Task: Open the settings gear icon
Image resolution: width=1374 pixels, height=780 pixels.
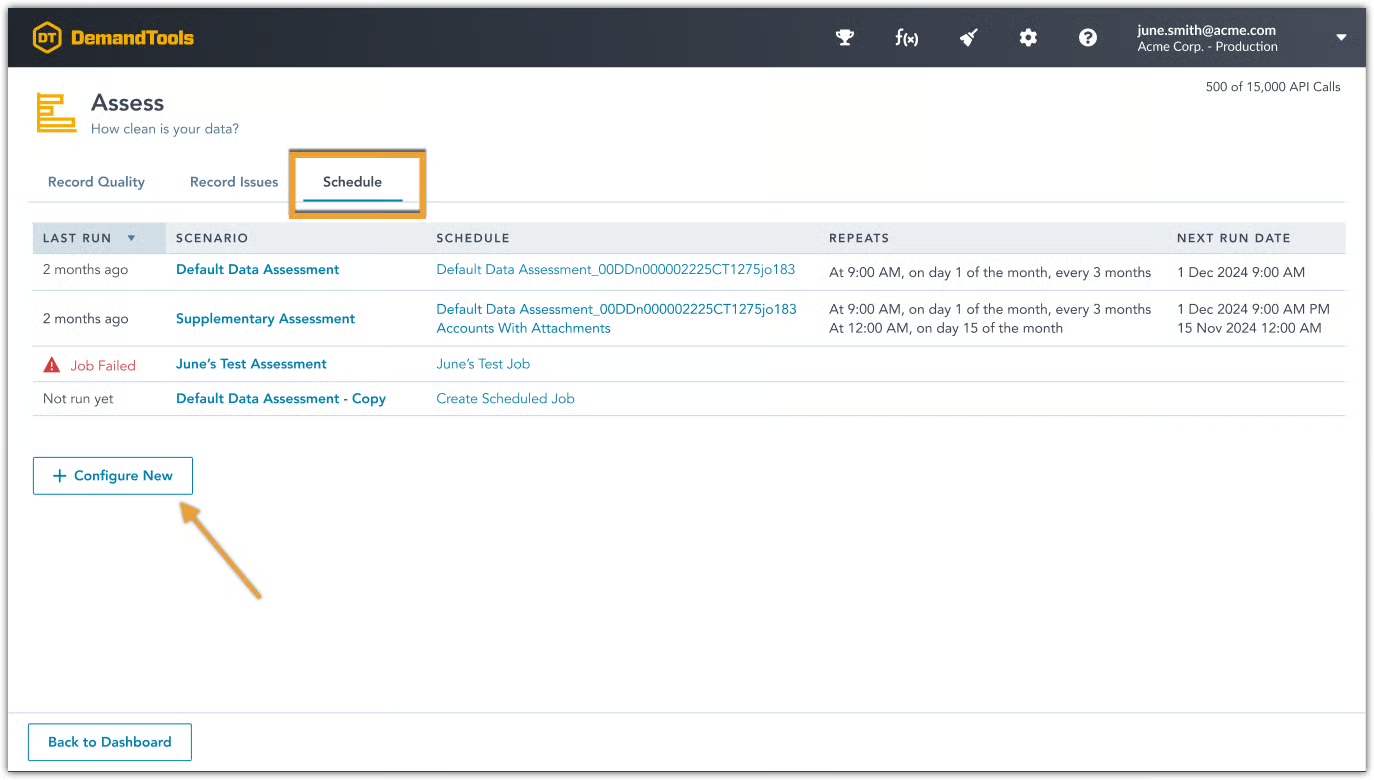Action: (1028, 38)
